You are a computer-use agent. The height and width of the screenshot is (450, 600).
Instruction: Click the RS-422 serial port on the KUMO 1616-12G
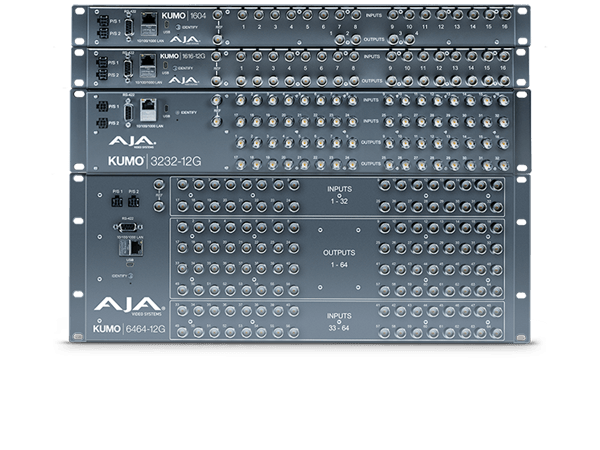pos(128,68)
